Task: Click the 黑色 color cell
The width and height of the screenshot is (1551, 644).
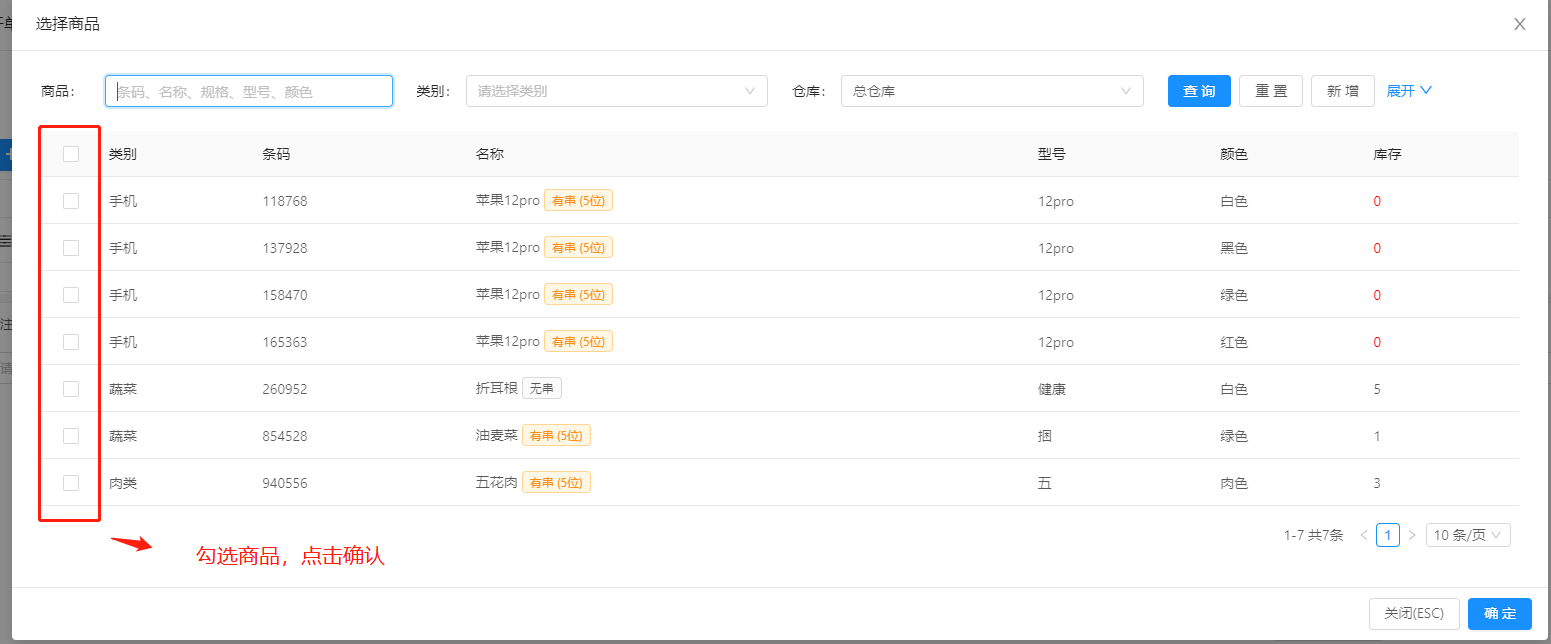Action: 1234,248
